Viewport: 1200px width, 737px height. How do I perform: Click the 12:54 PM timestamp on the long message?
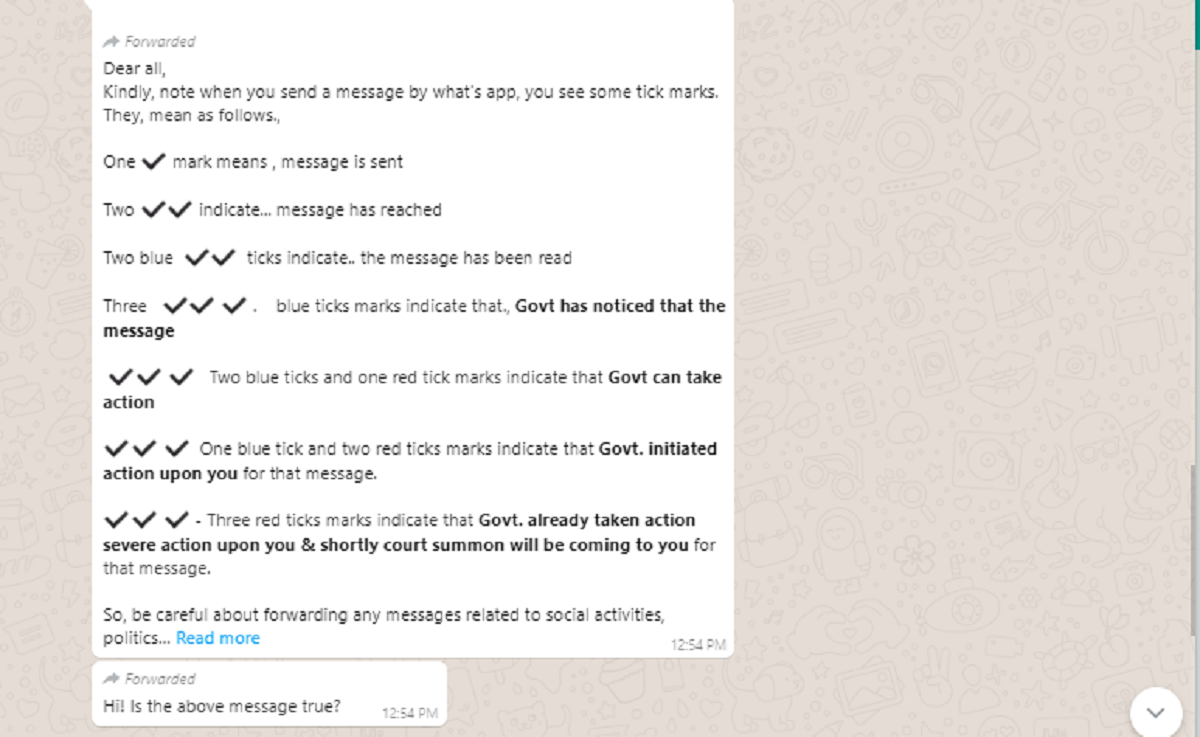698,645
